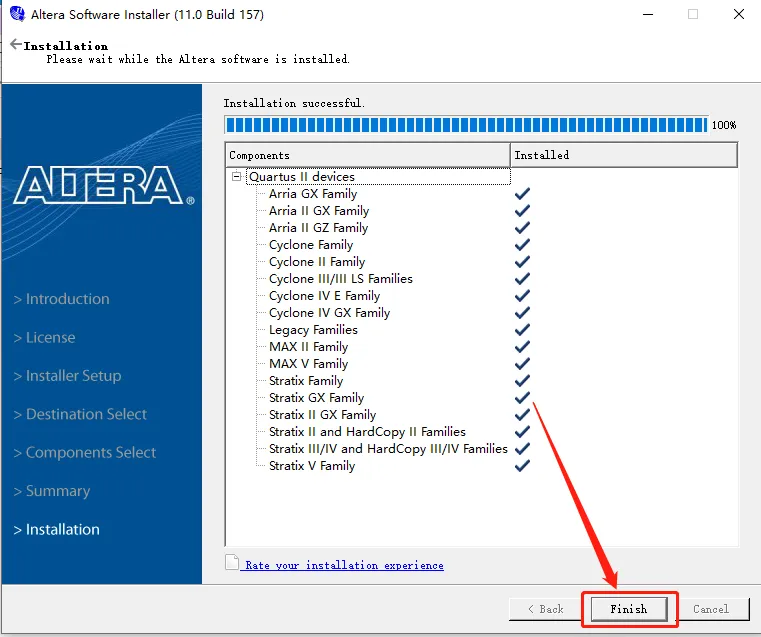
Task: Click the Destination Select step in sidebar
Action: click(80, 414)
